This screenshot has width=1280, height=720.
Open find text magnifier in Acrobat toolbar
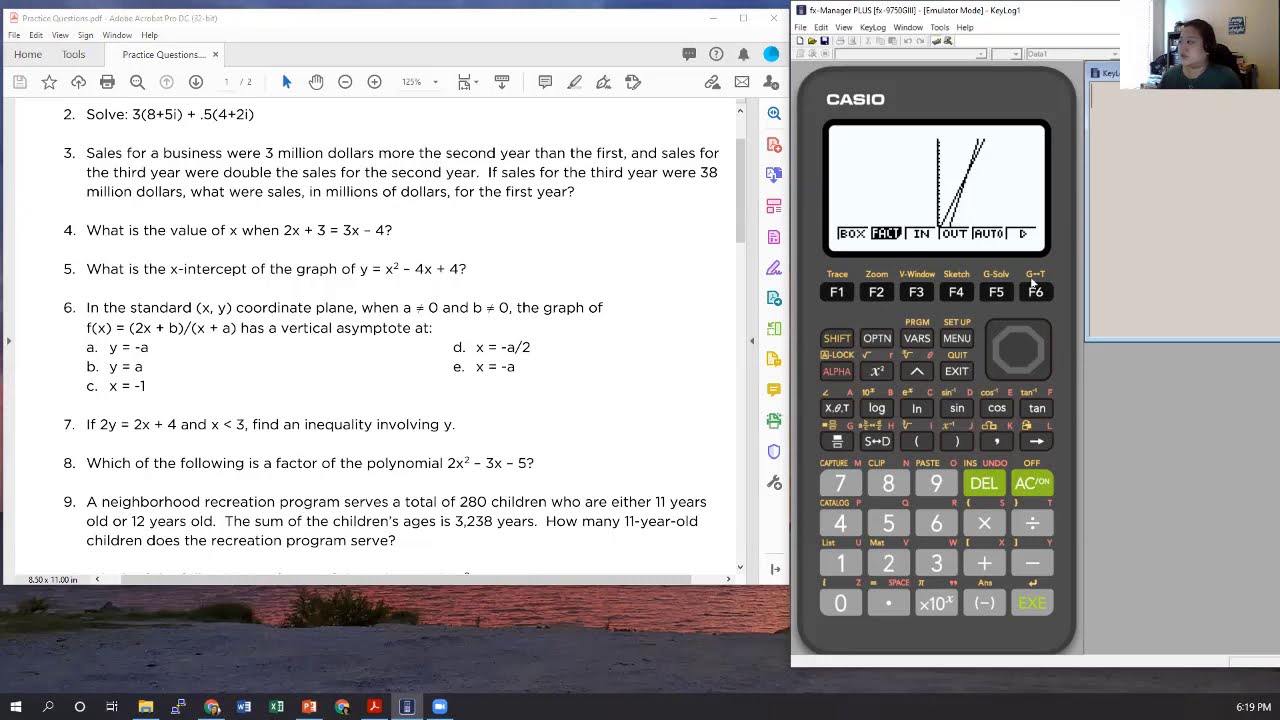[137, 82]
